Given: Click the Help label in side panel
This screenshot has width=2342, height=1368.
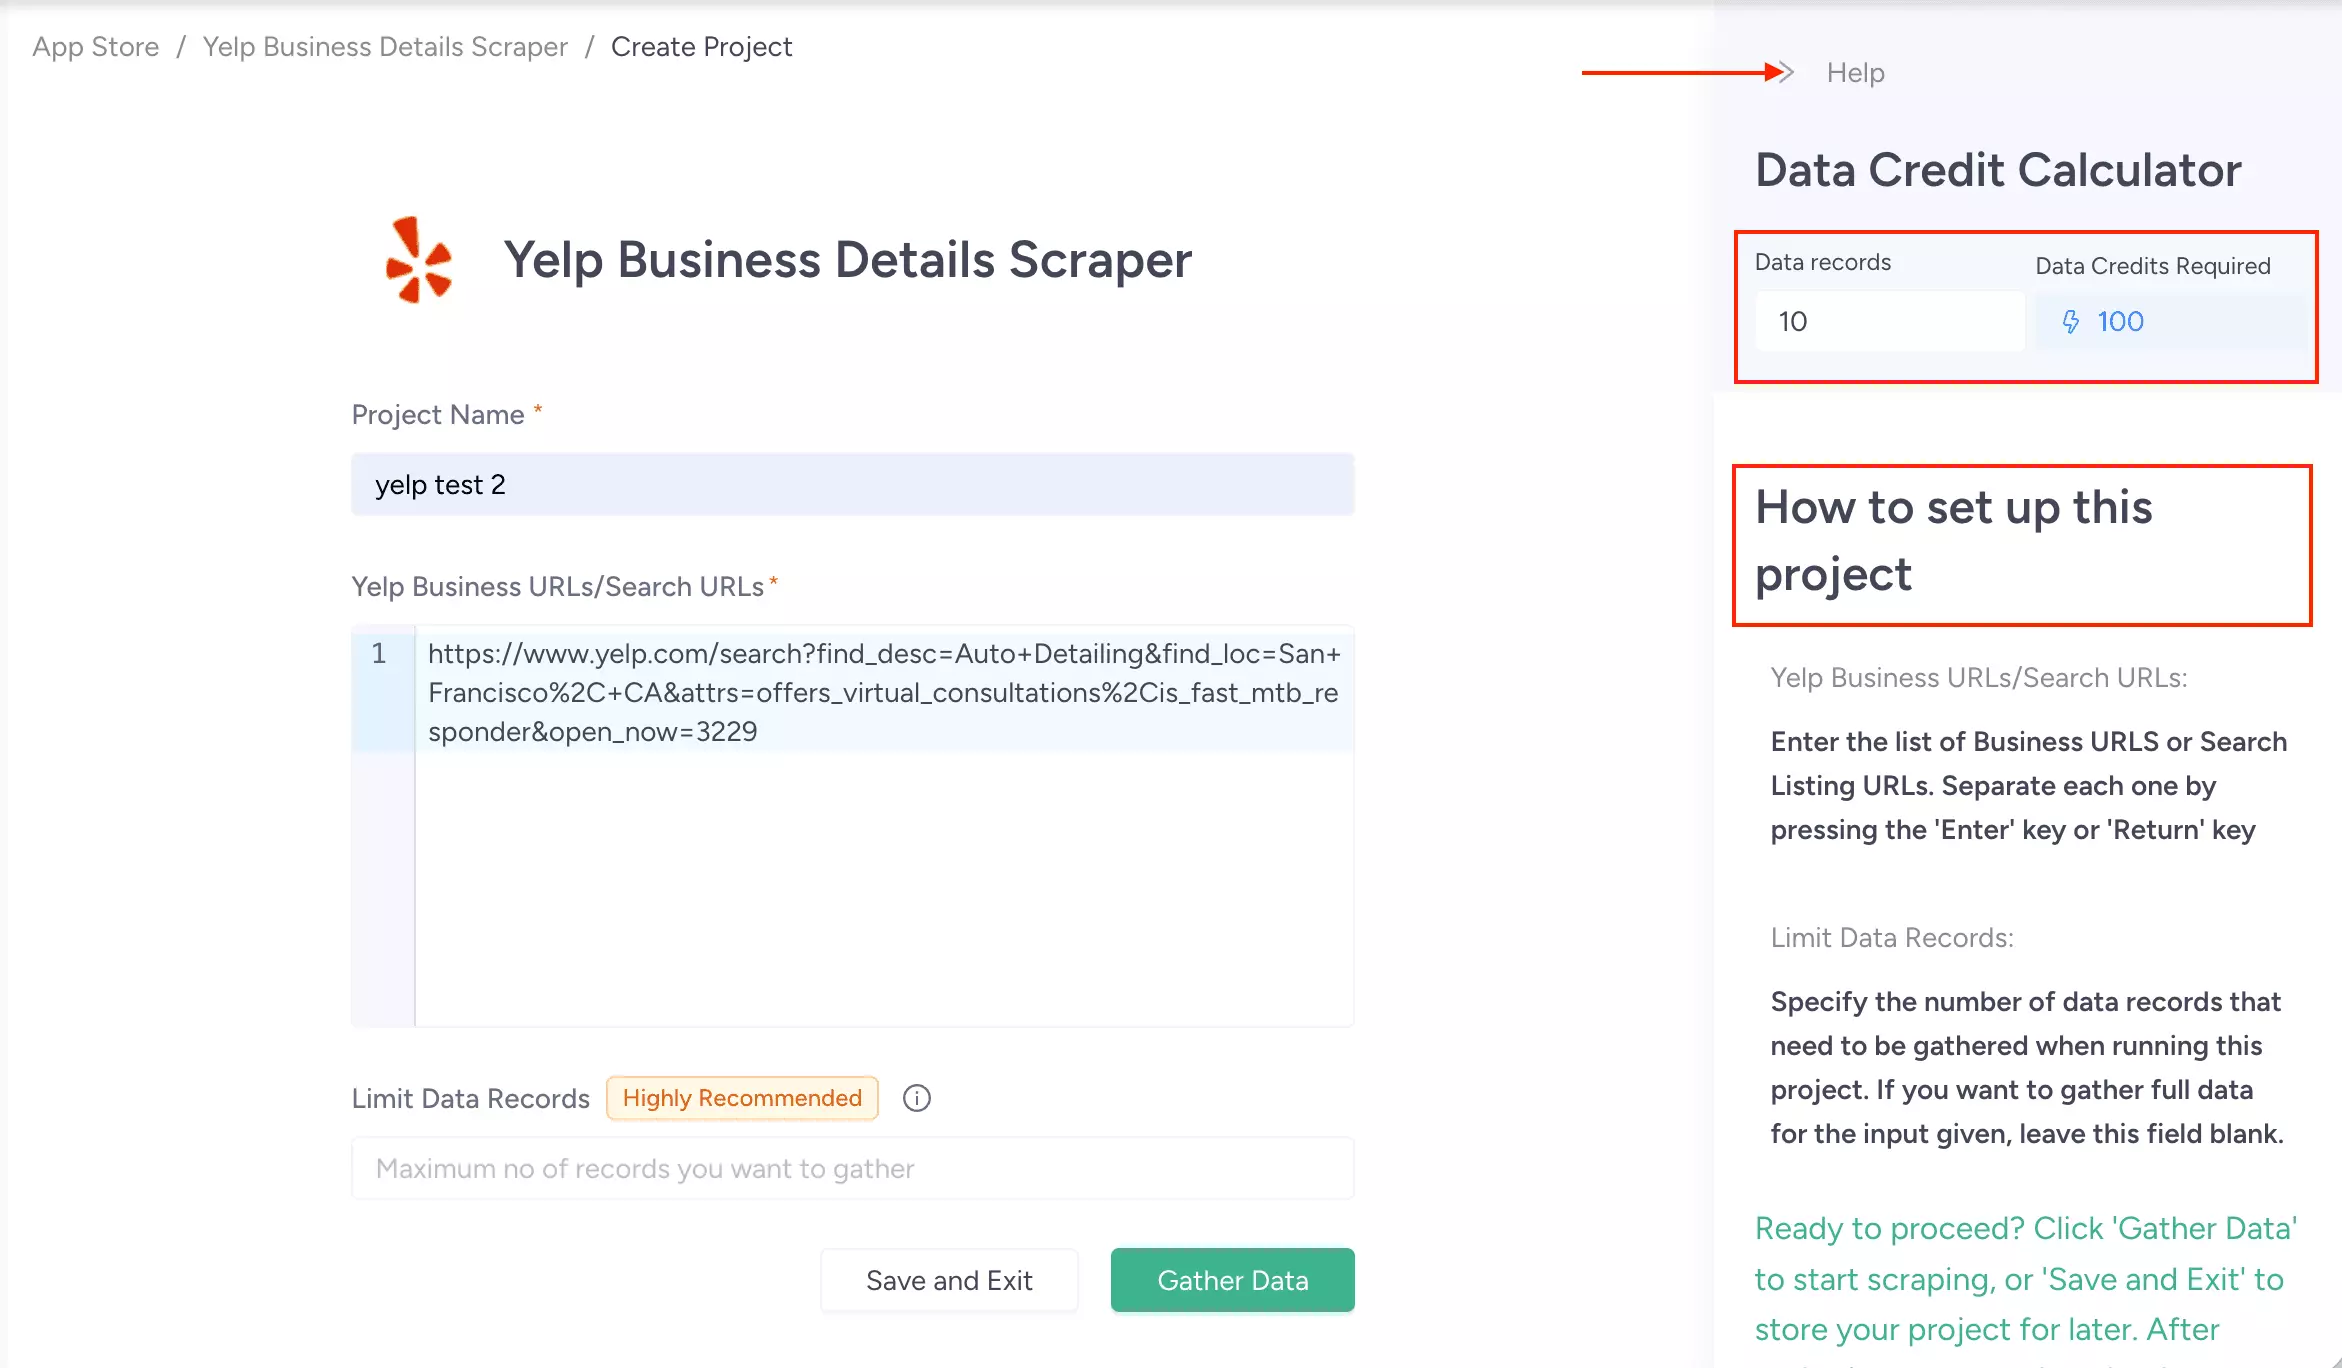Looking at the screenshot, I should pyautogui.click(x=1855, y=73).
